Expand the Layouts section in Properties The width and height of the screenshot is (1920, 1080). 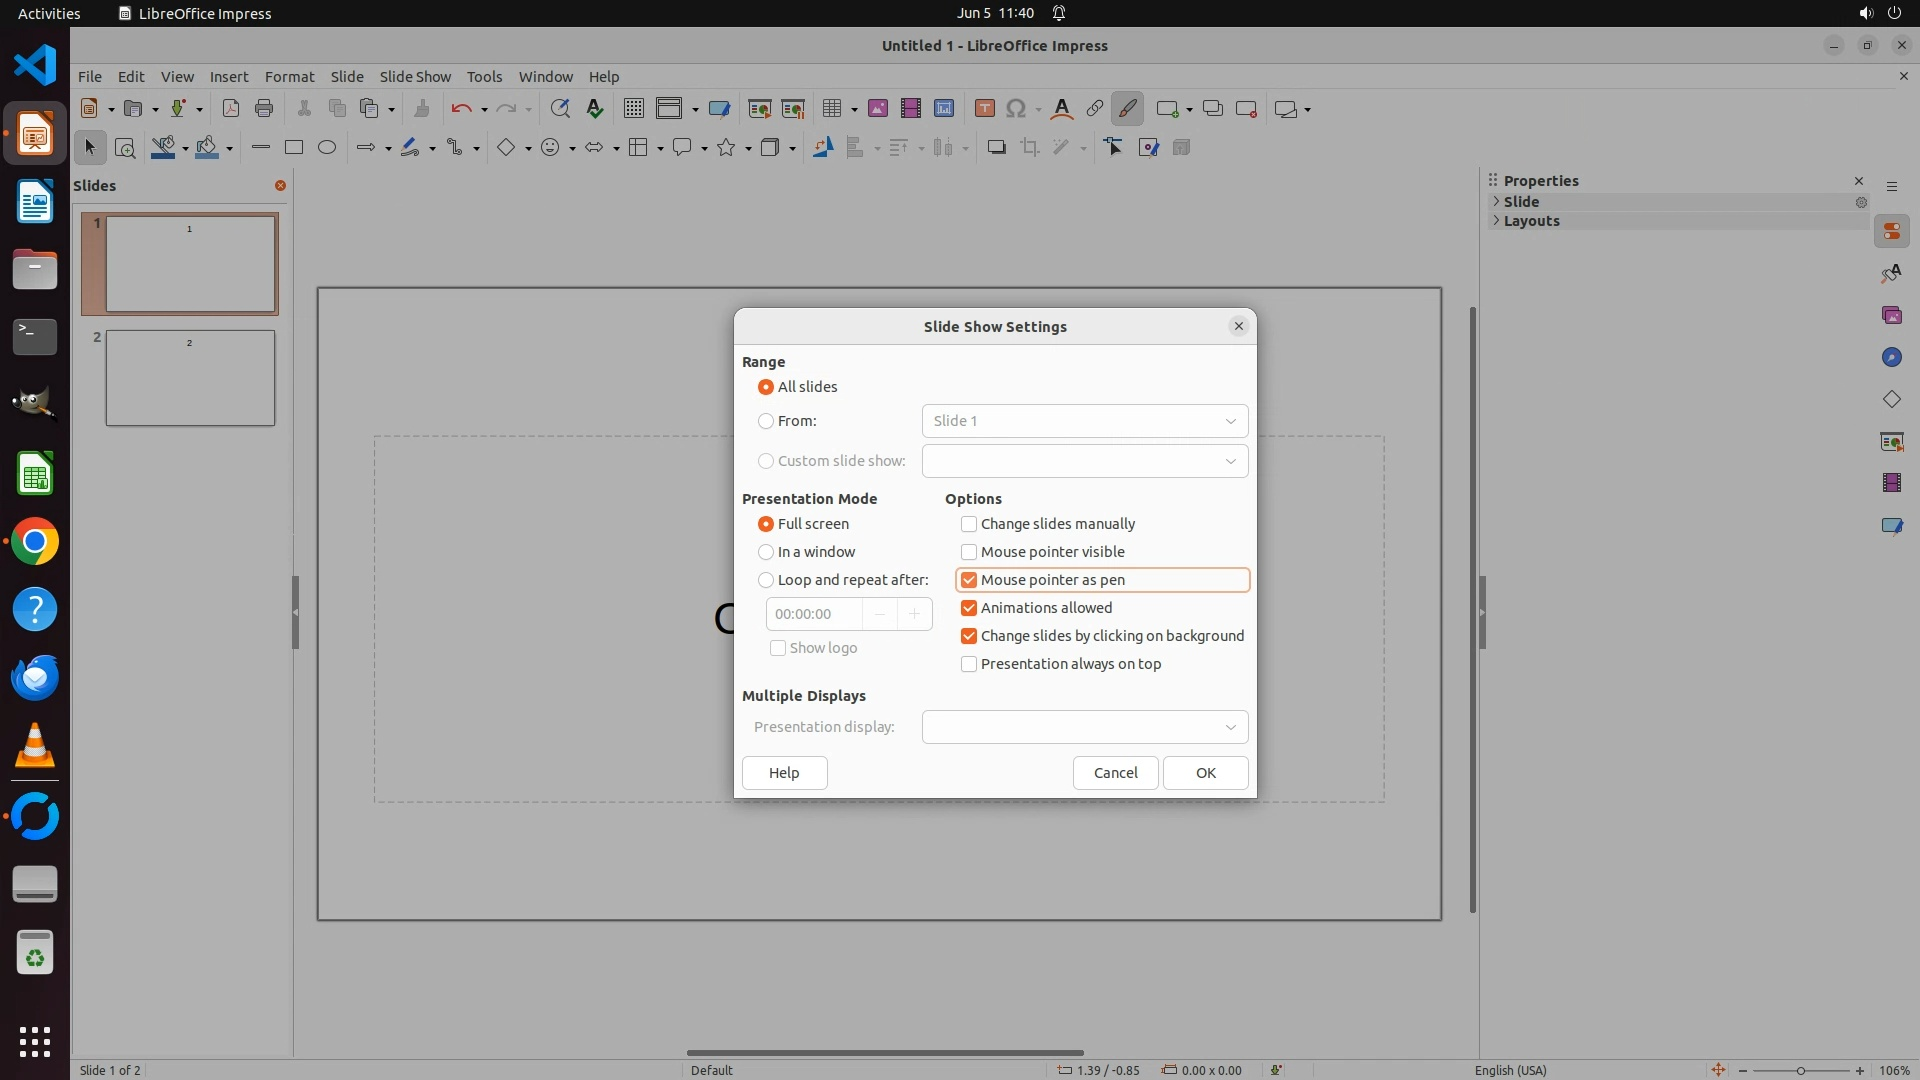pyautogui.click(x=1531, y=221)
